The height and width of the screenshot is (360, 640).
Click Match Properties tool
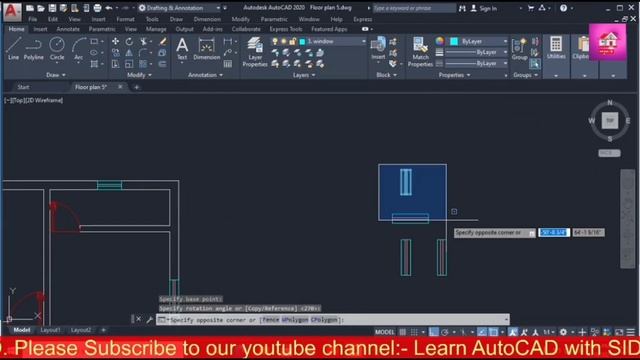tap(420, 52)
